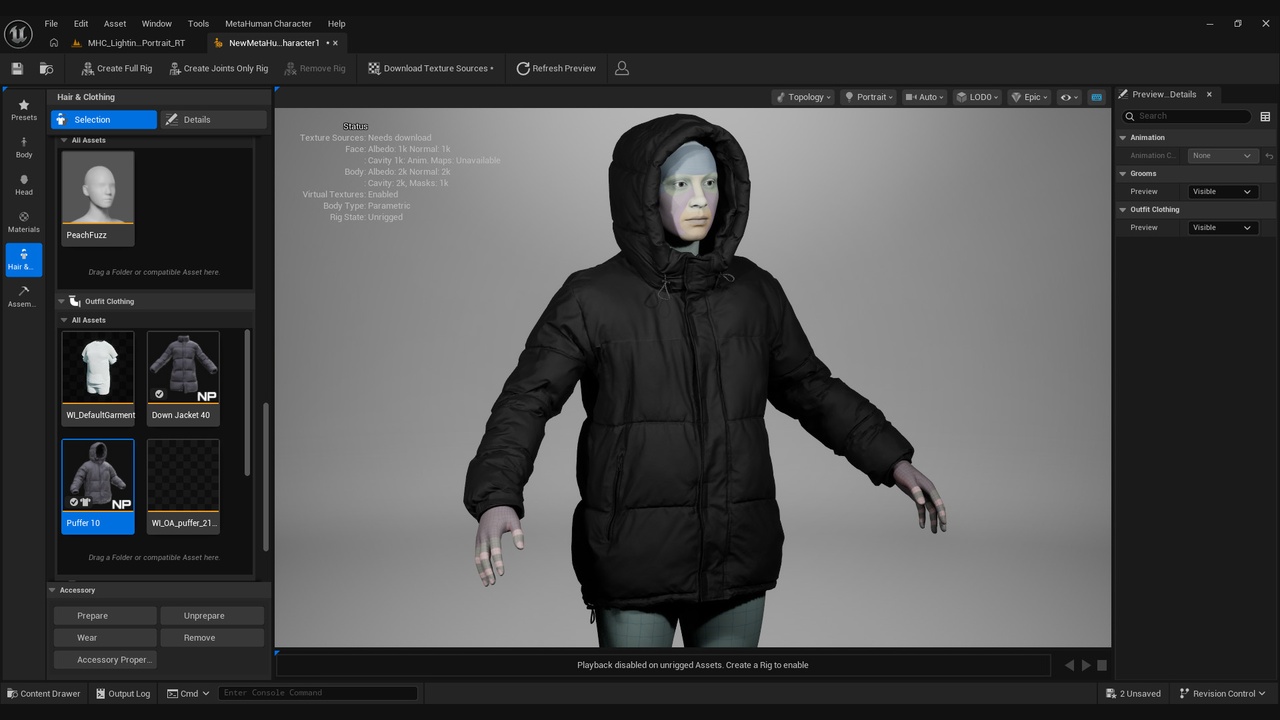Click the Remove button in Accessory
Image resolution: width=1280 pixels, height=720 pixels.
(x=211, y=637)
